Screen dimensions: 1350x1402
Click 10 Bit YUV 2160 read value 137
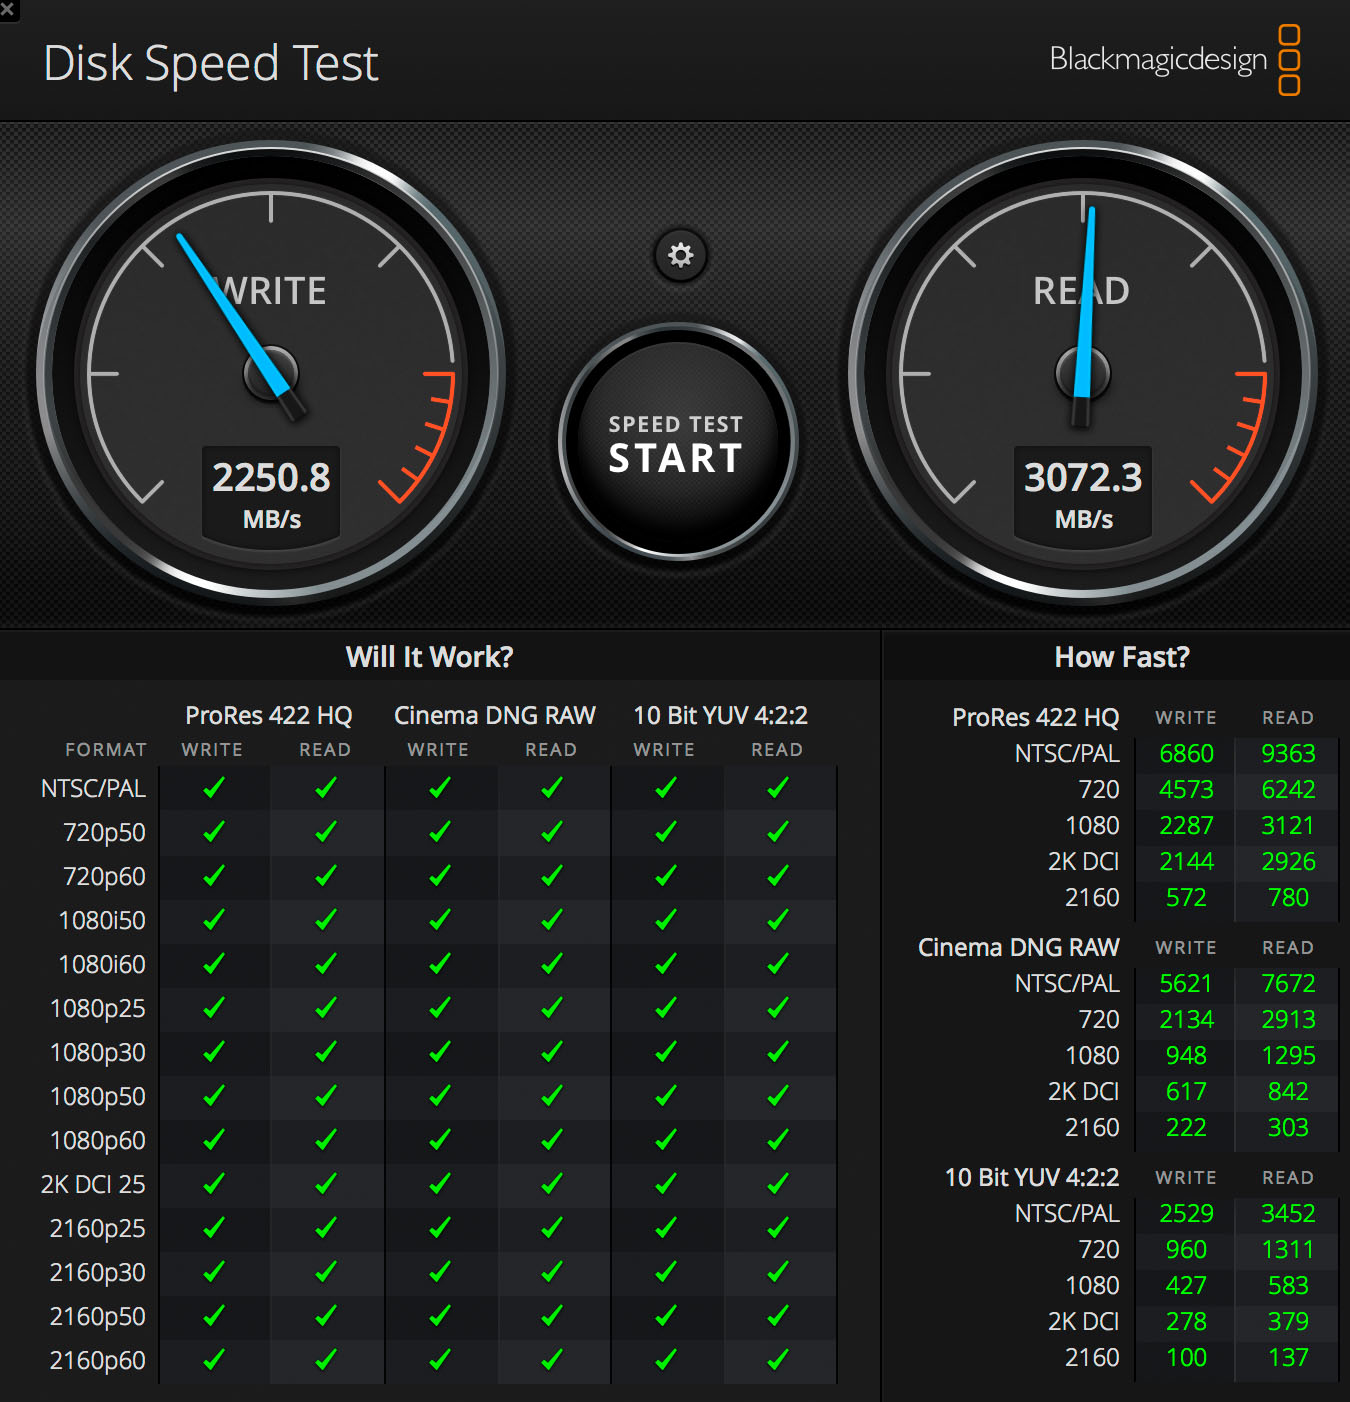point(1288,1358)
